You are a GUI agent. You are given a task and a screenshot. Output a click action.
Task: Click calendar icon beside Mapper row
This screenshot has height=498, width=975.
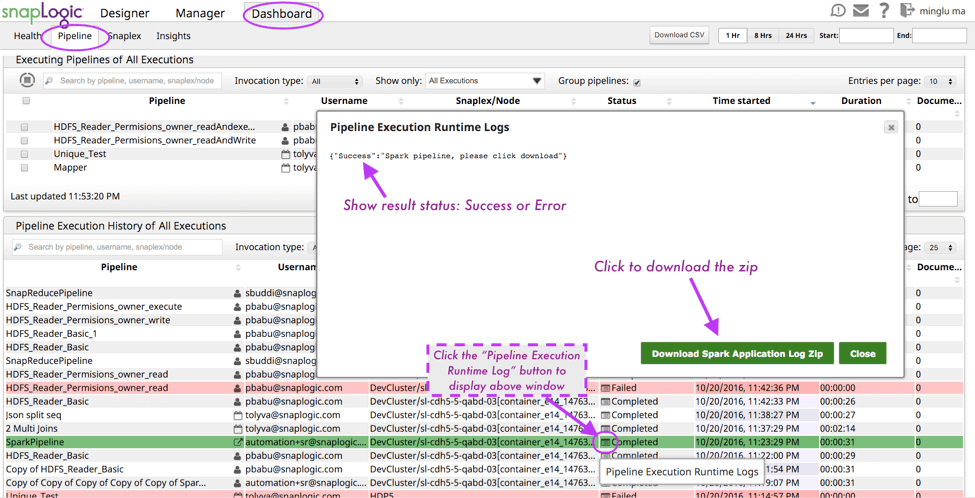[285, 167]
